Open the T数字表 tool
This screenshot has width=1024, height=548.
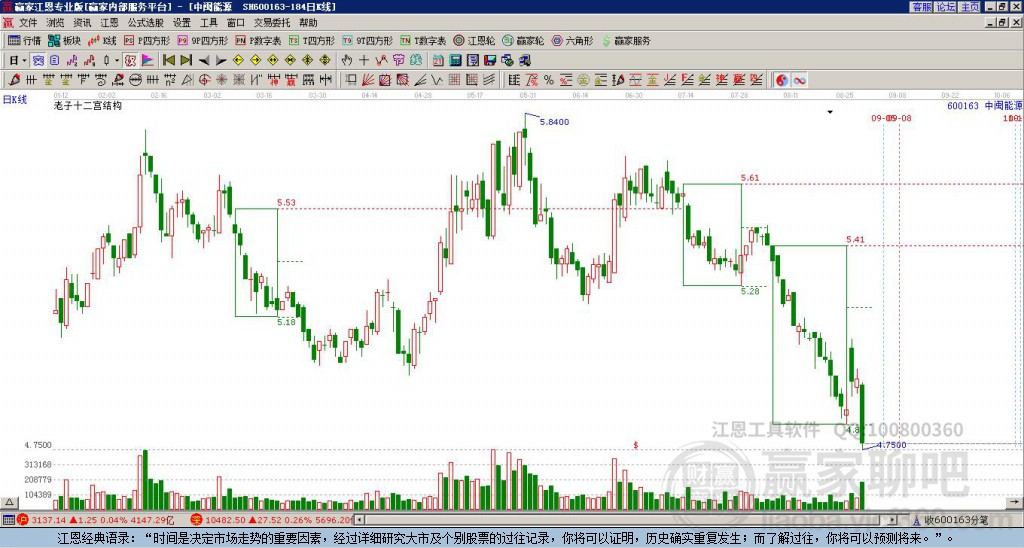(x=423, y=40)
